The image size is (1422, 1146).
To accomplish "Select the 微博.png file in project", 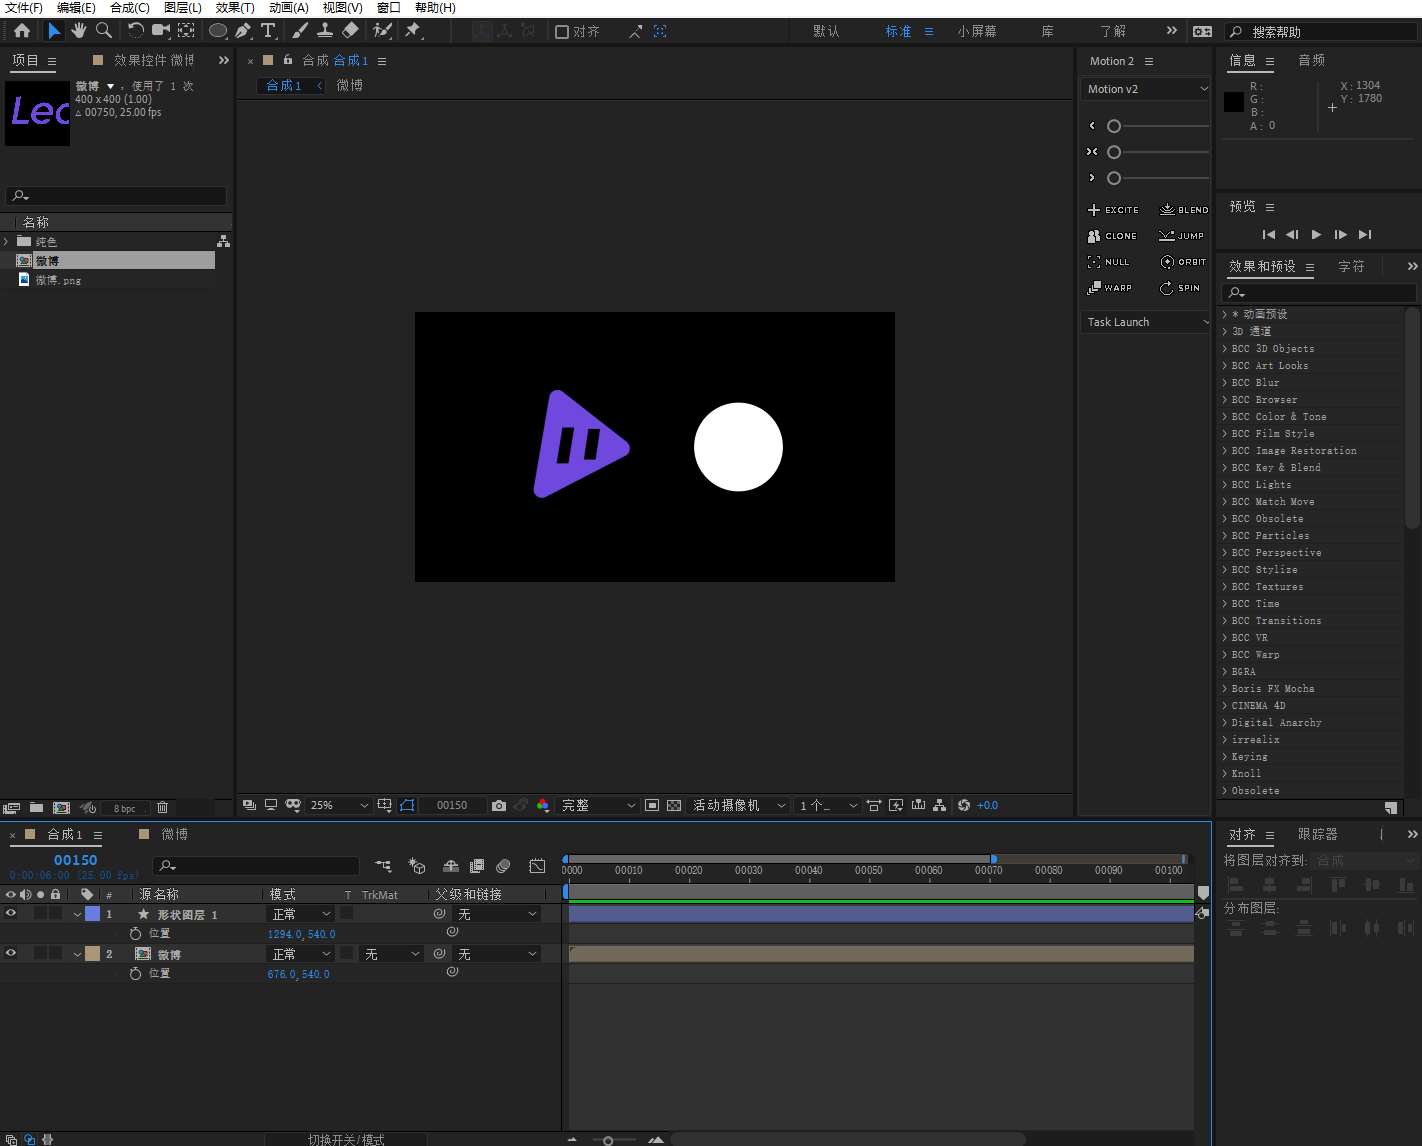I will click(58, 281).
